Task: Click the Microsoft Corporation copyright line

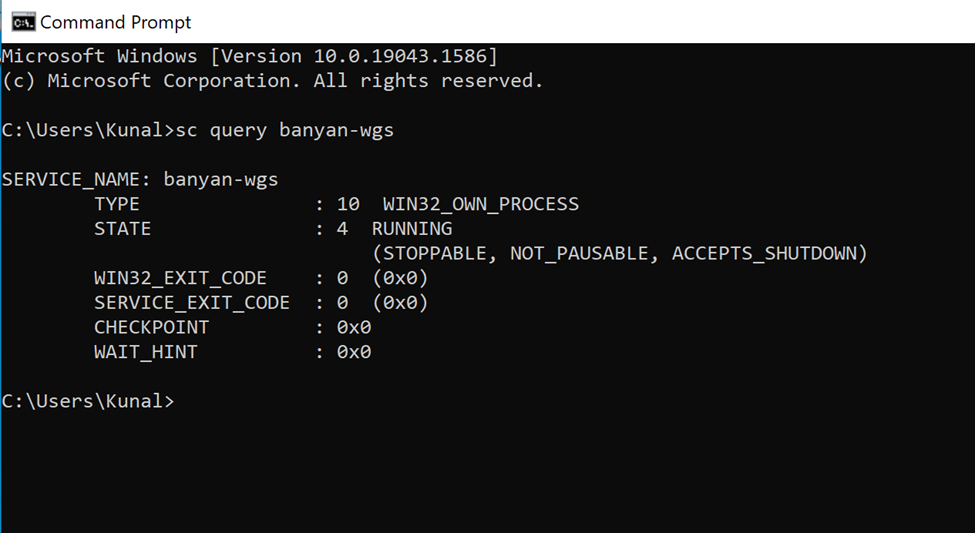Action: tap(272, 81)
